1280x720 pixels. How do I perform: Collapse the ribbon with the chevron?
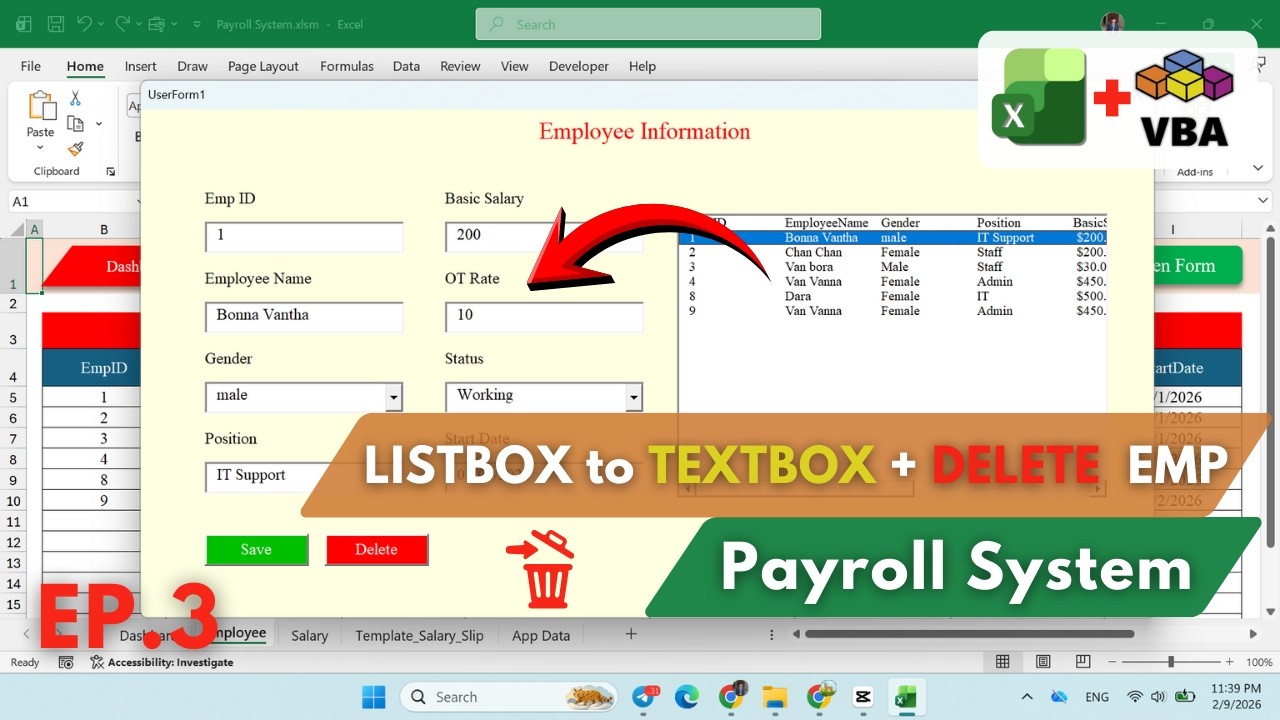pyautogui.click(x=1258, y=168)
